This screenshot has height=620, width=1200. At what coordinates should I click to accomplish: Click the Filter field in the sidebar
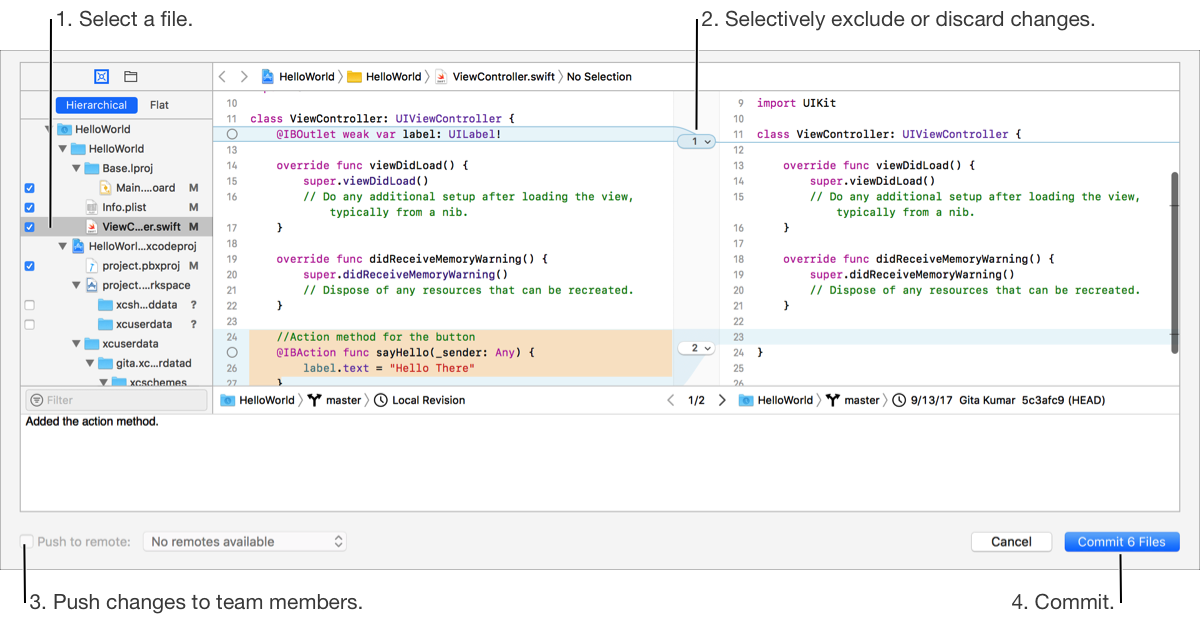coord(116,400)
